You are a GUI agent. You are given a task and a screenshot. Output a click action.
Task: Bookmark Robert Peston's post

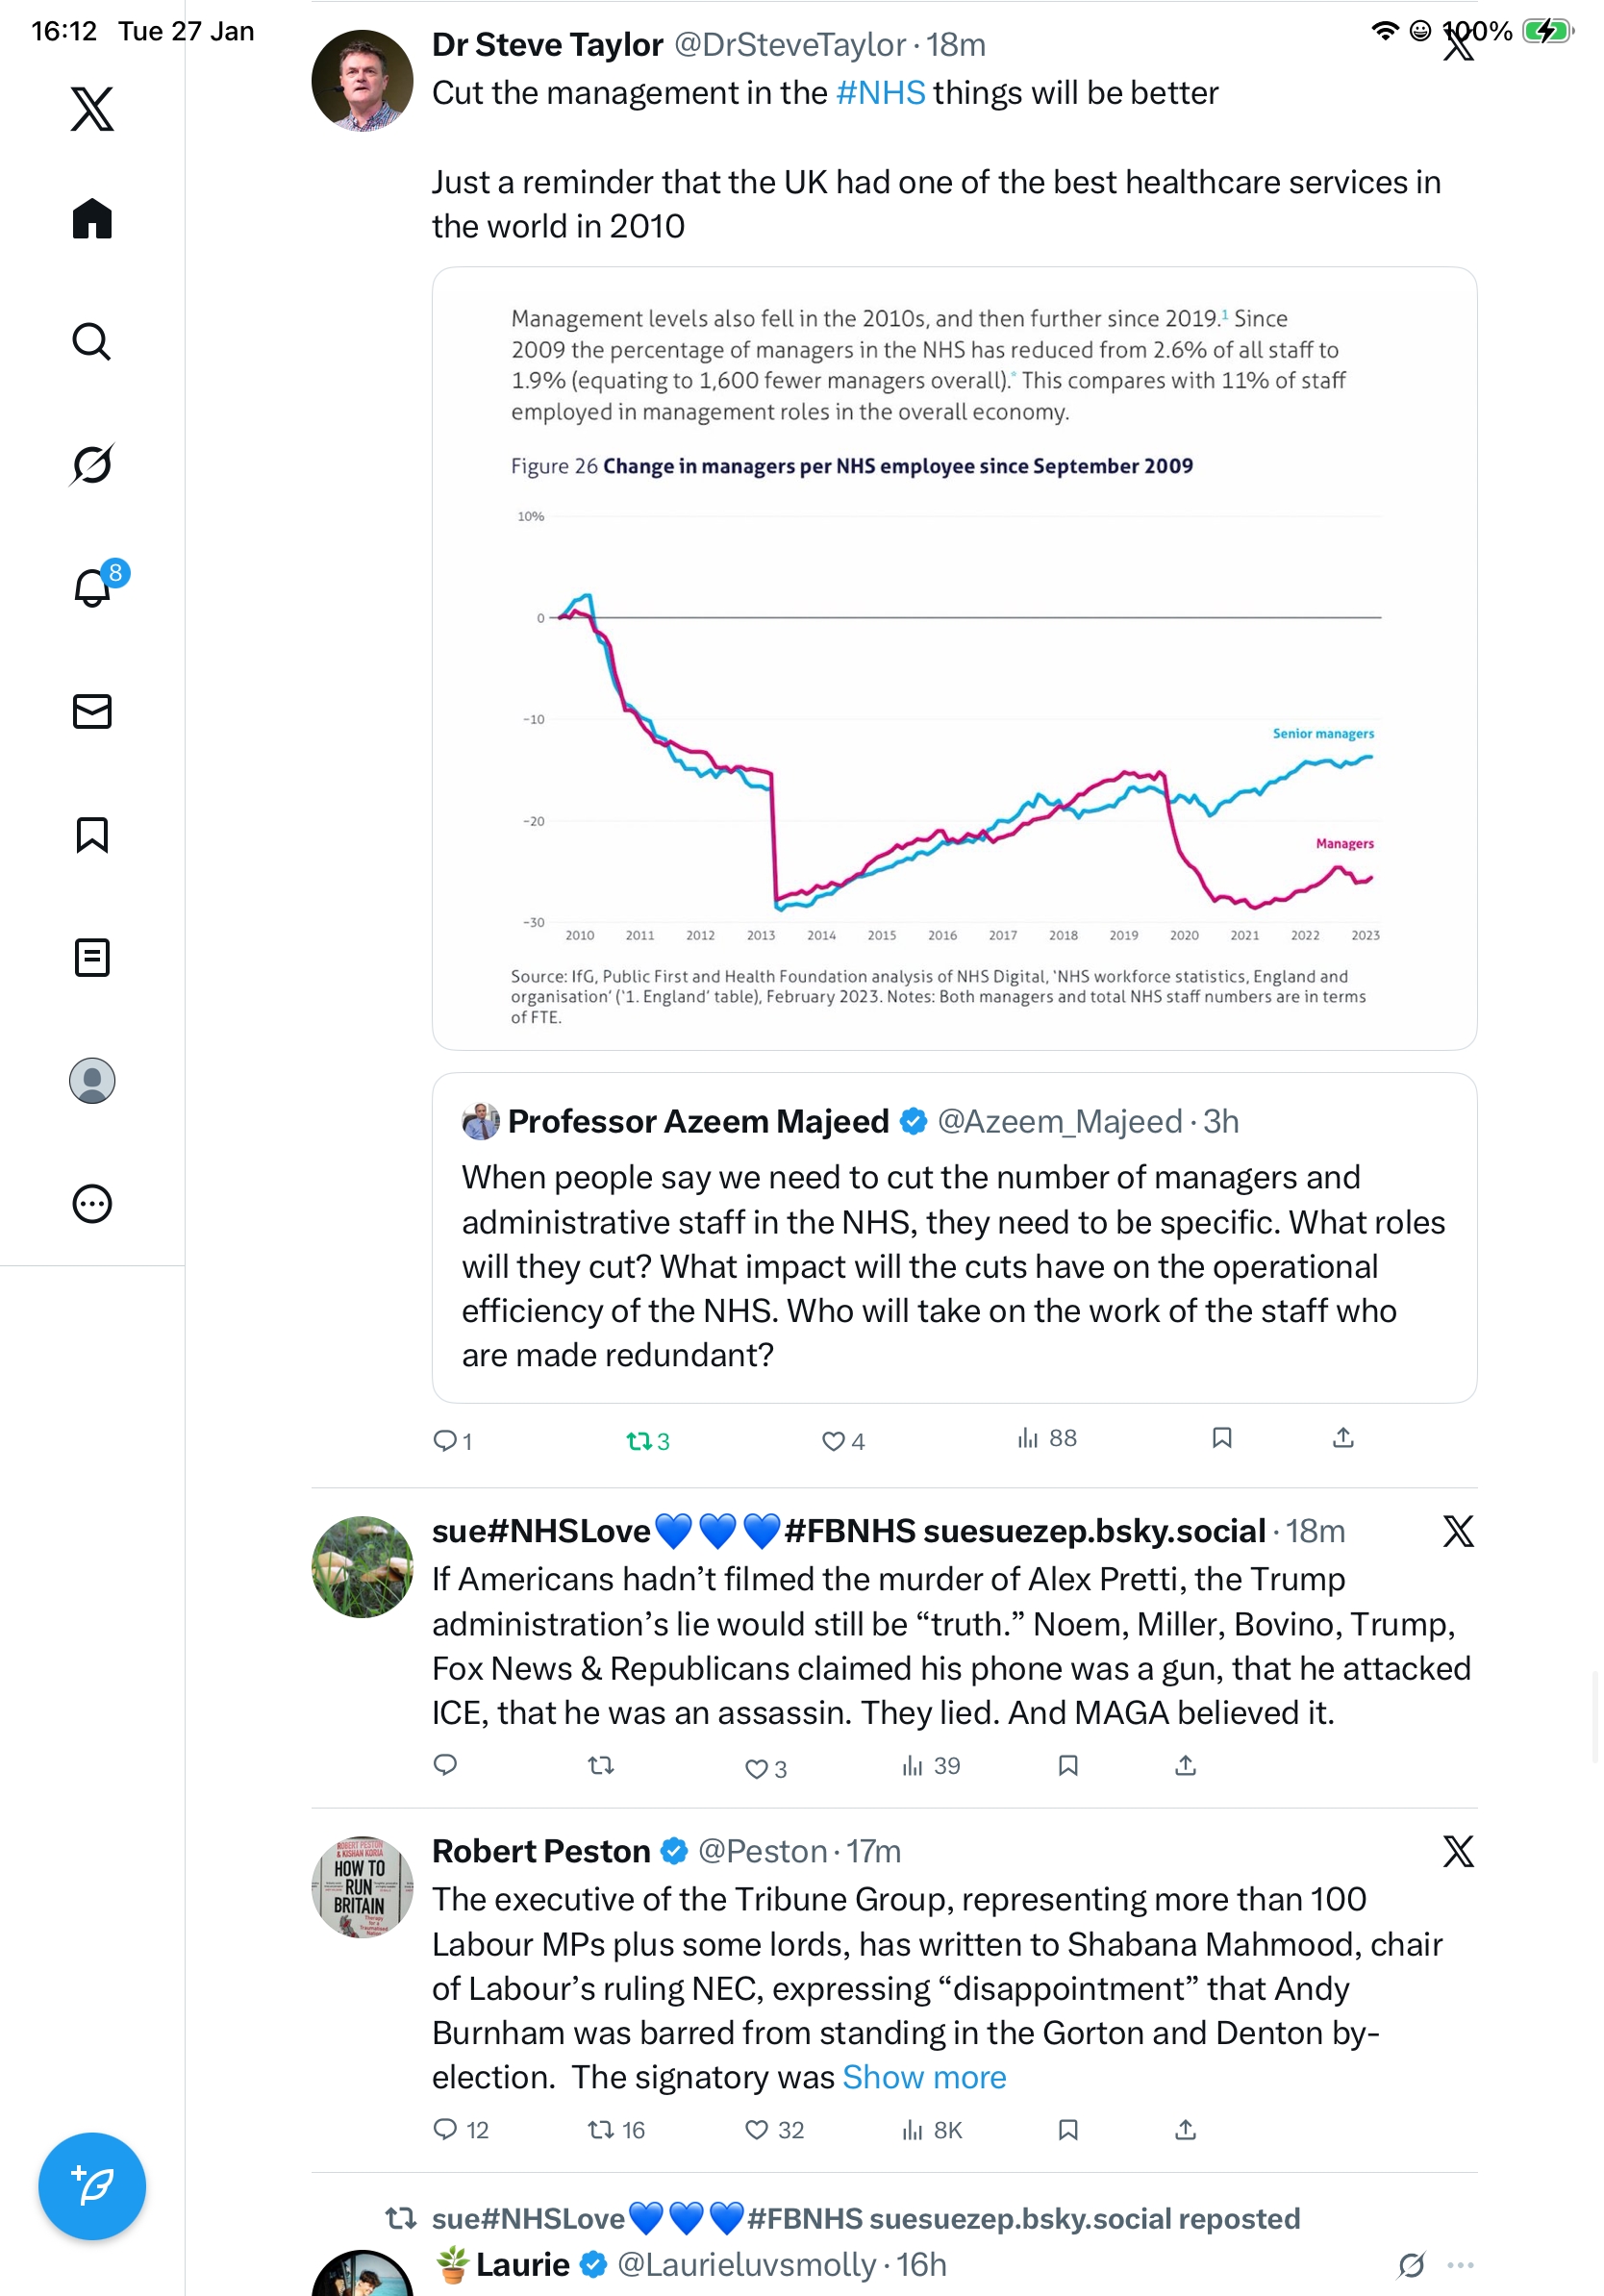(x=1067, y=2129)
